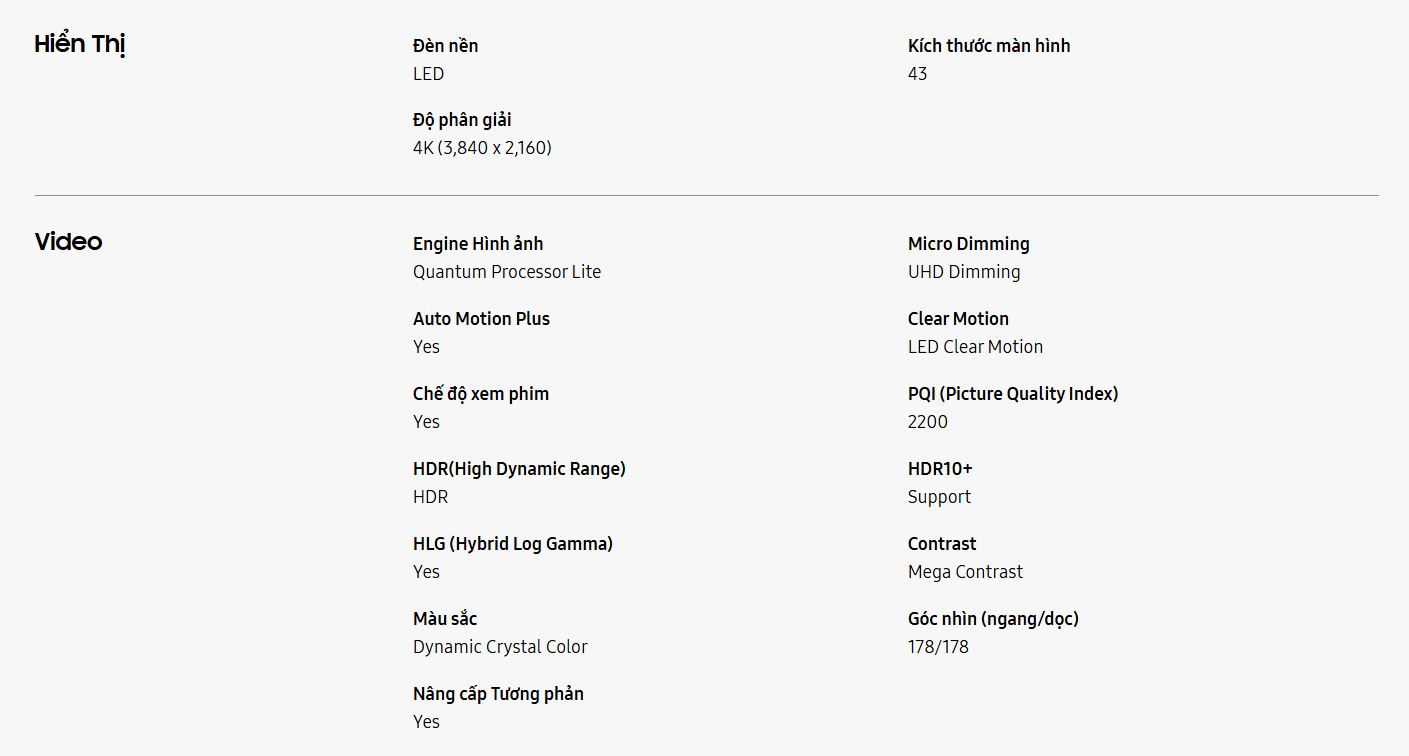Click the HDR10+ spec label

(x=940, y=469)
